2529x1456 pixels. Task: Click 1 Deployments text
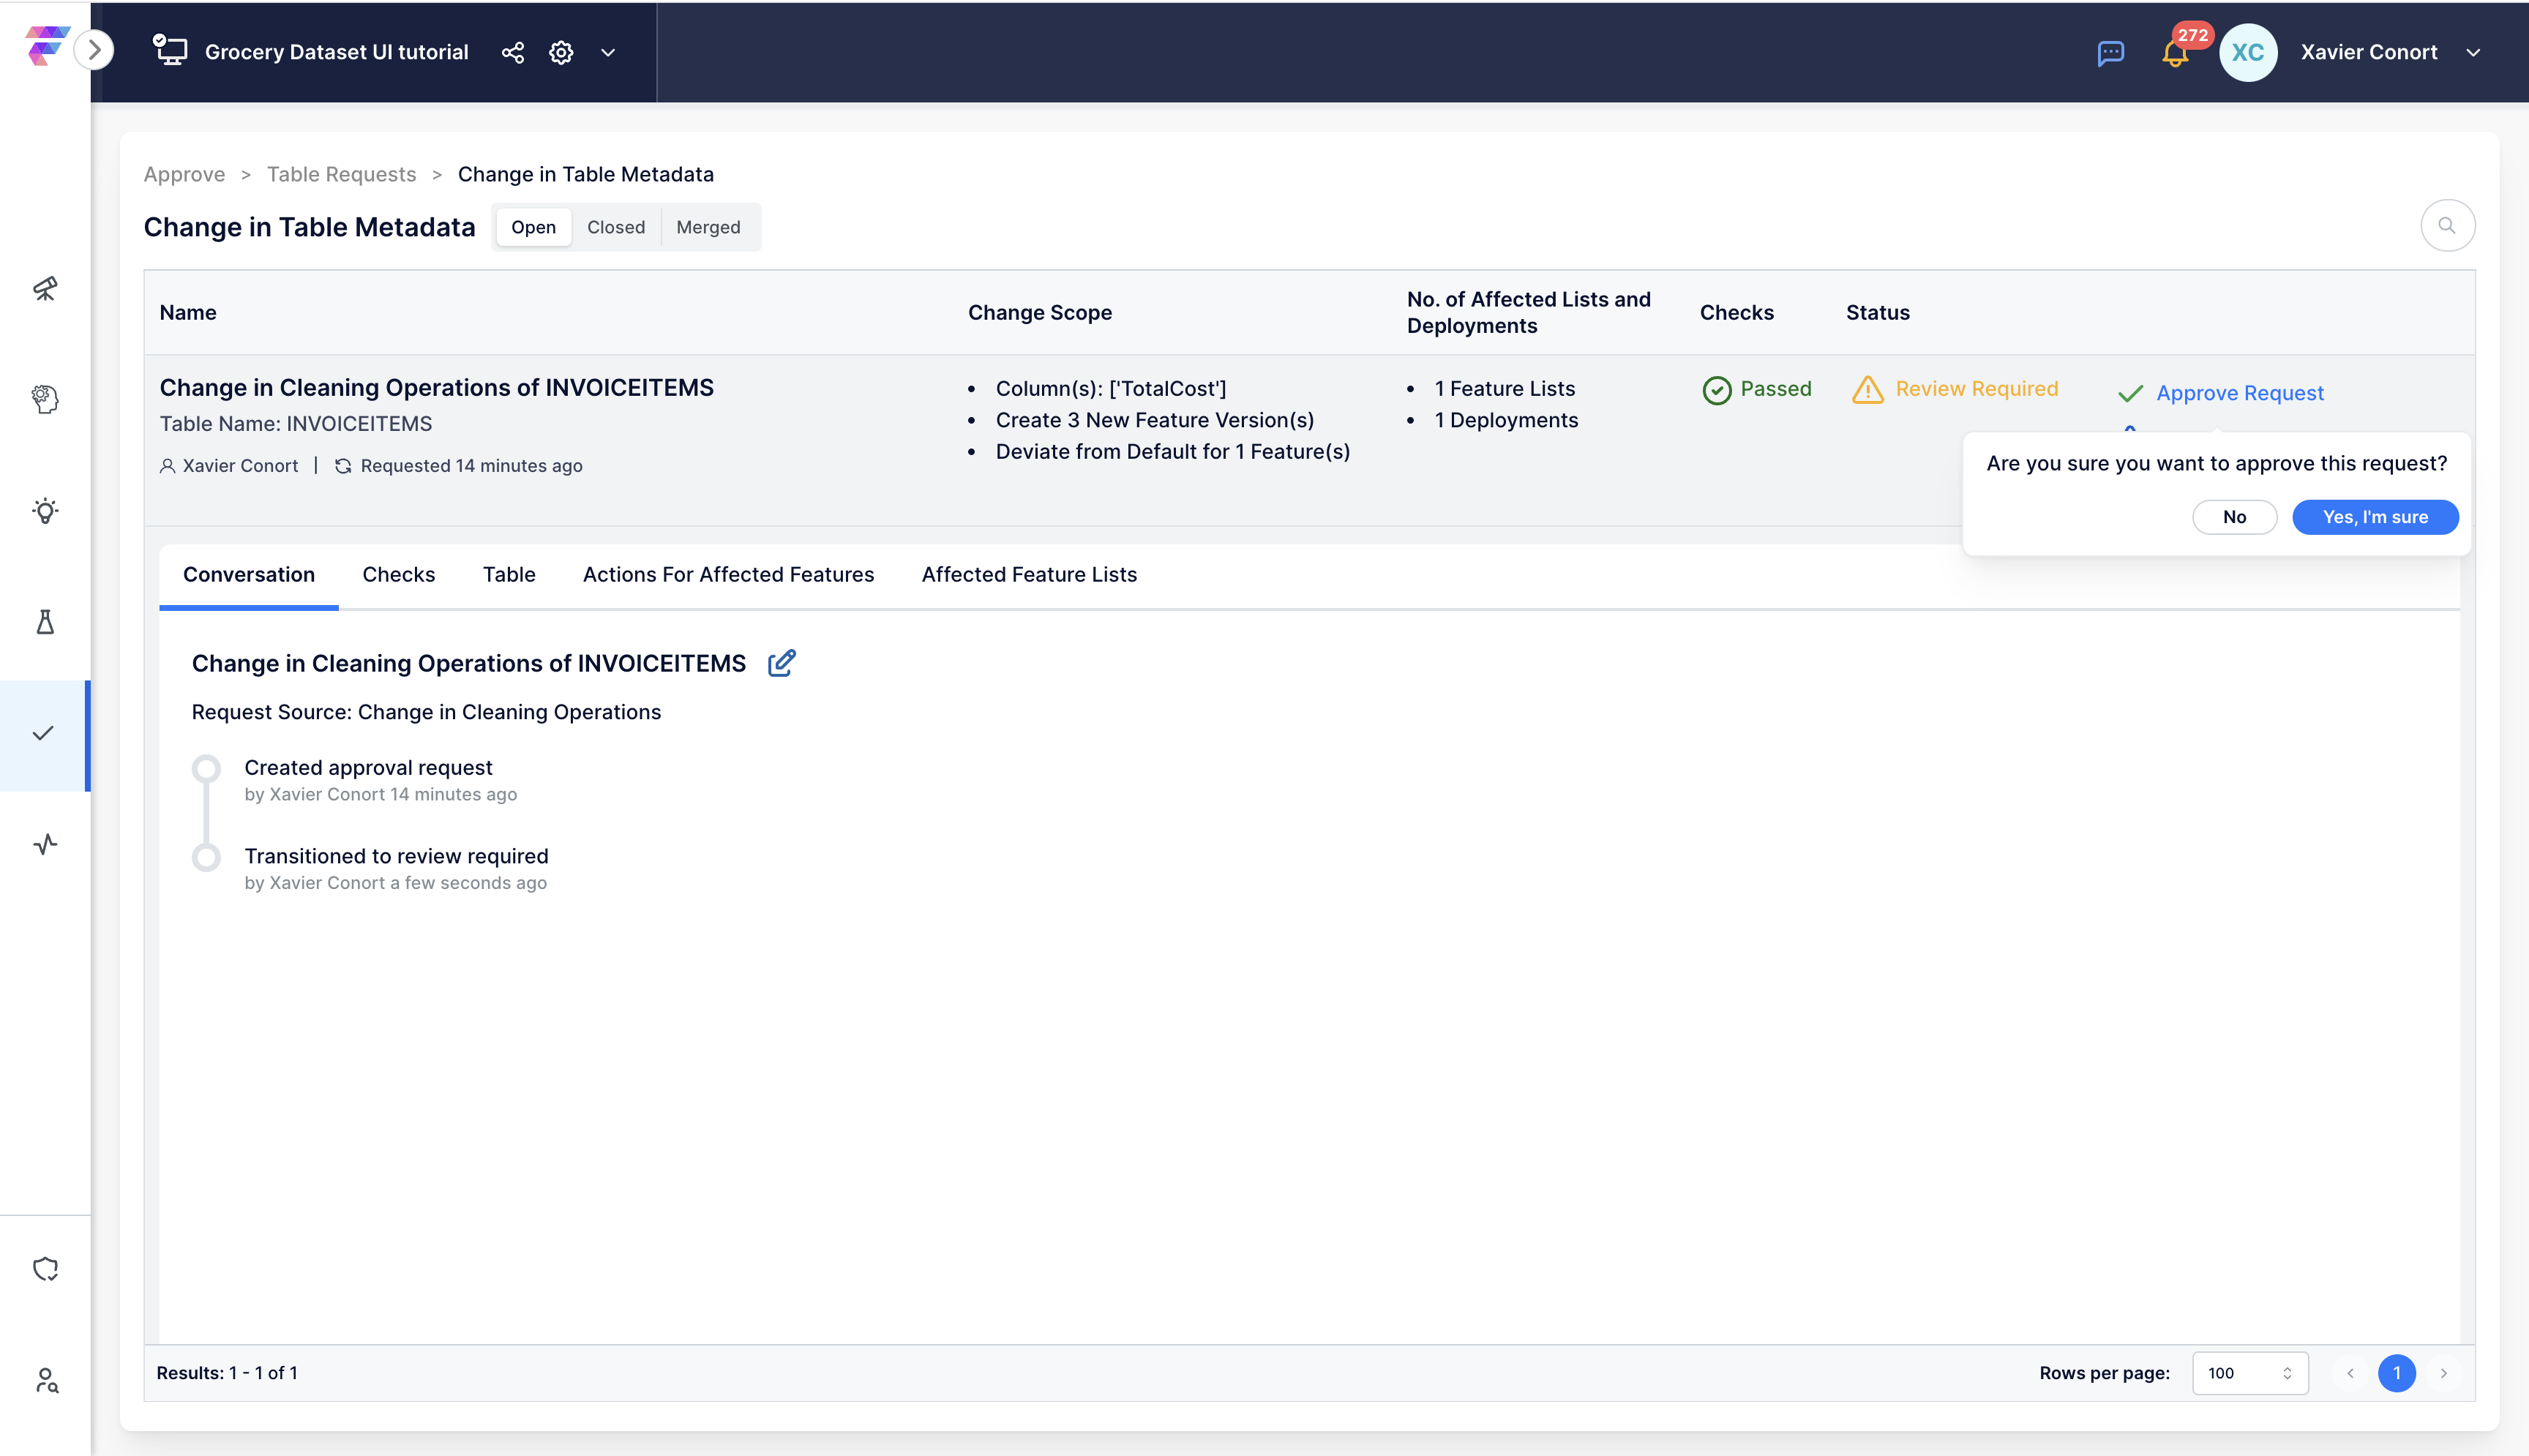1506,420
